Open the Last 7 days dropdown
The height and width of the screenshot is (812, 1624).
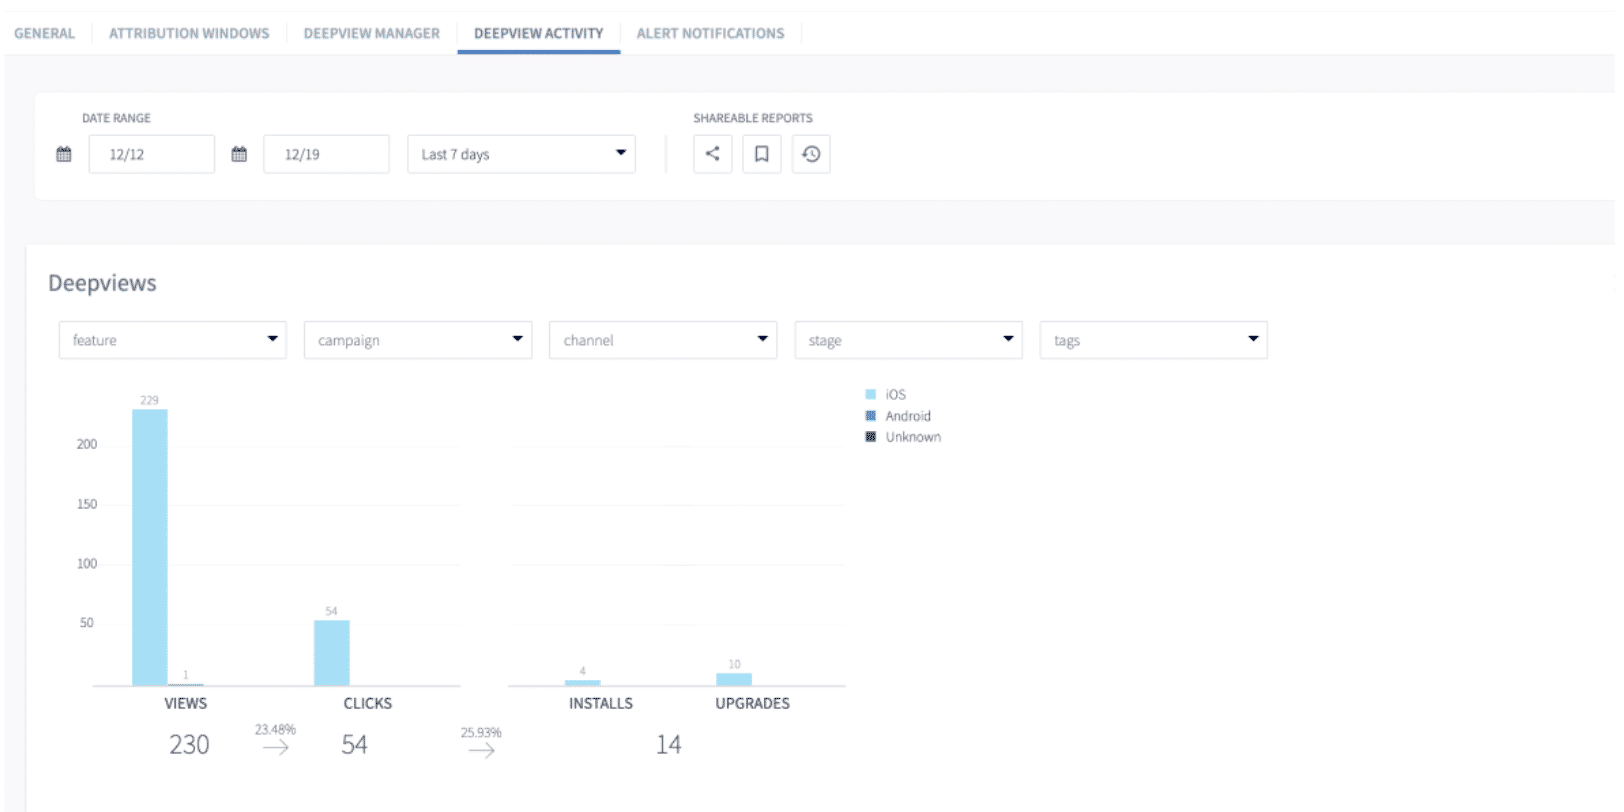[x=521, y=154]
